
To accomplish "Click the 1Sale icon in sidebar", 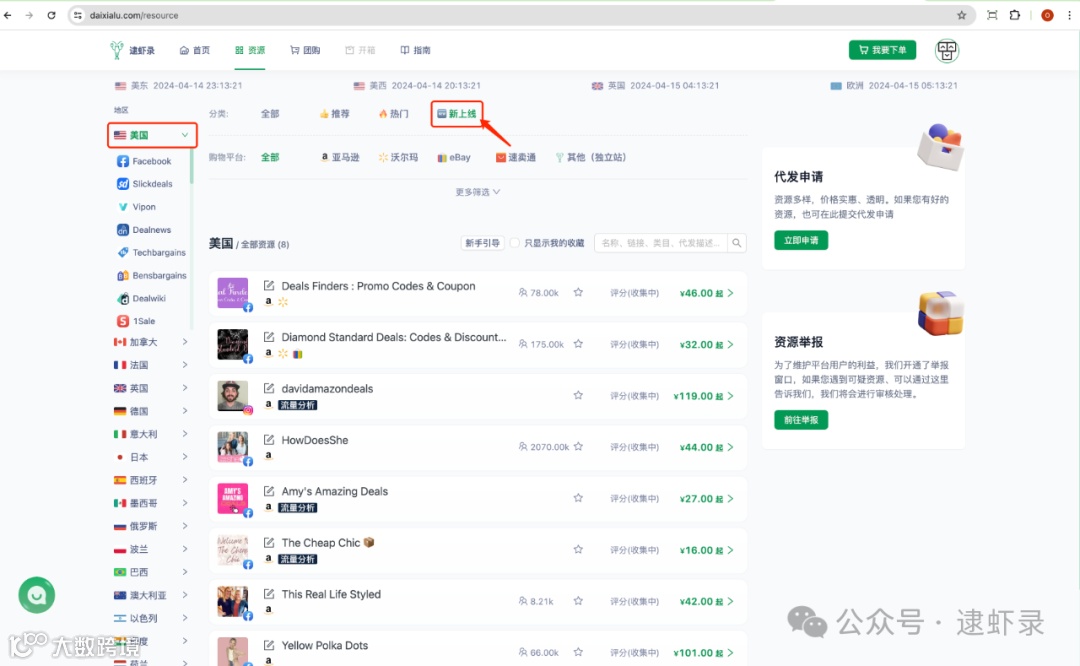I will point(123,321).
